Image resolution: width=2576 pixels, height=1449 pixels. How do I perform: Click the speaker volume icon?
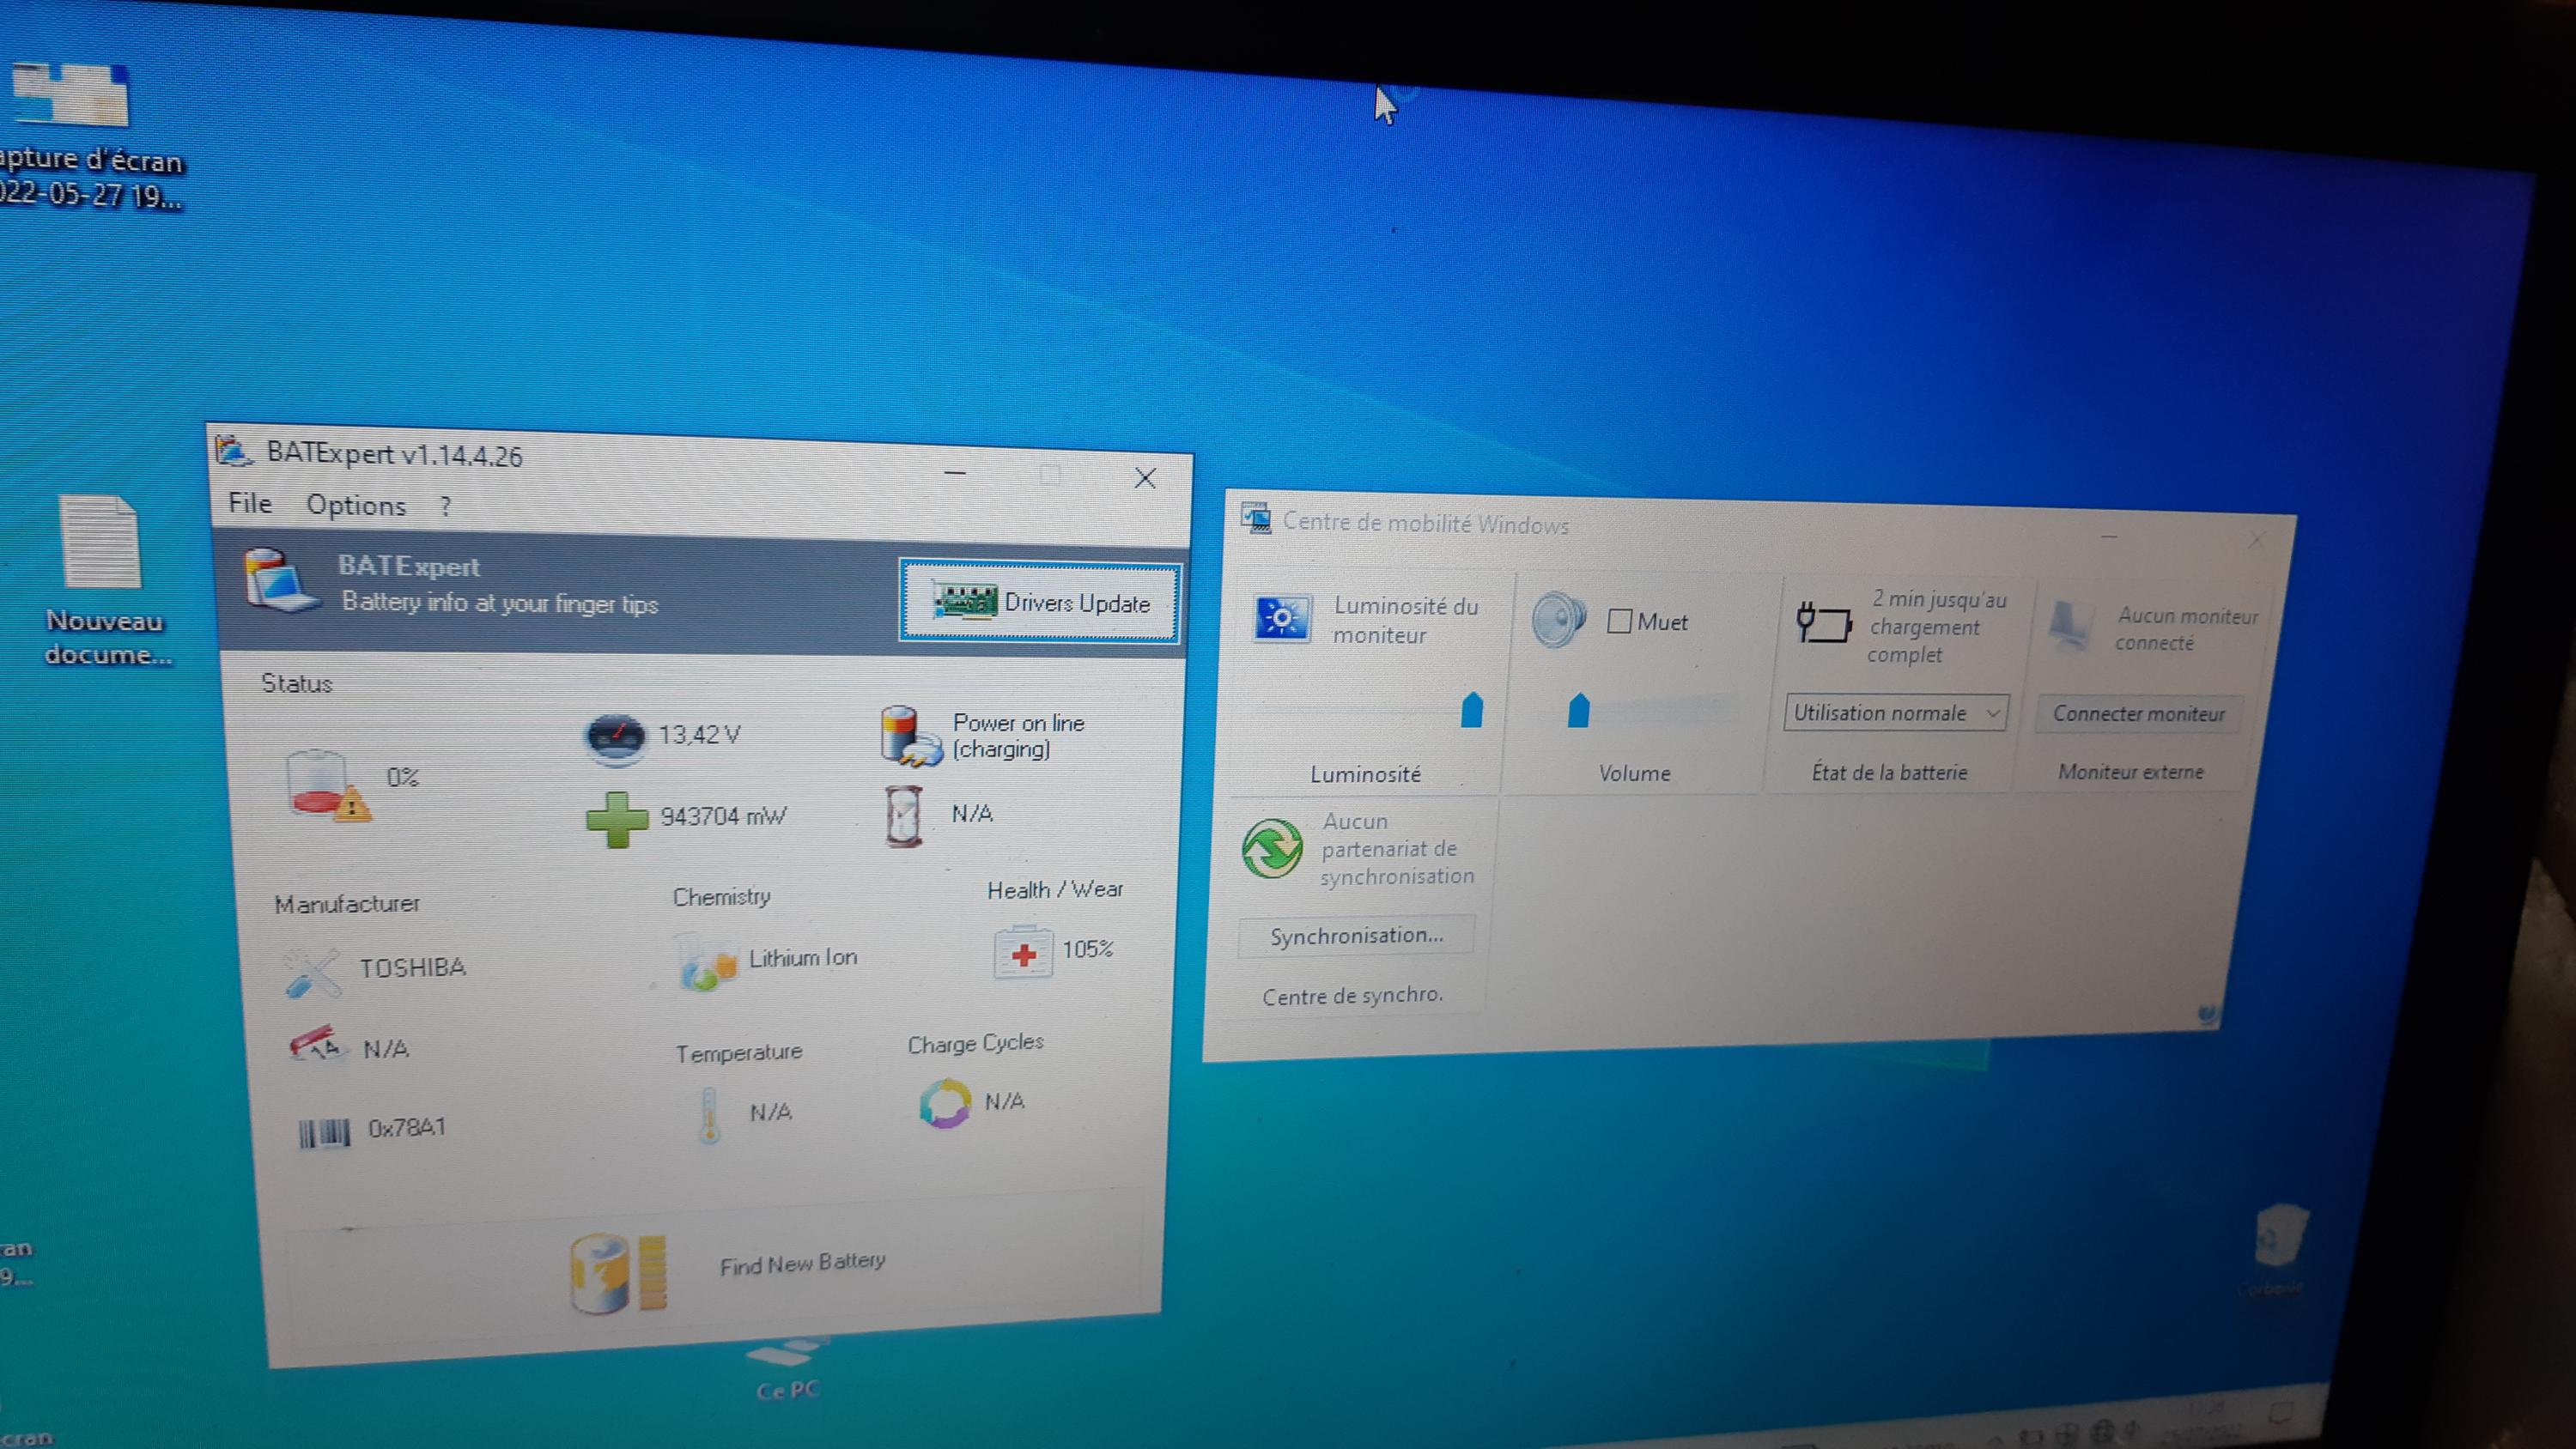1558,620
